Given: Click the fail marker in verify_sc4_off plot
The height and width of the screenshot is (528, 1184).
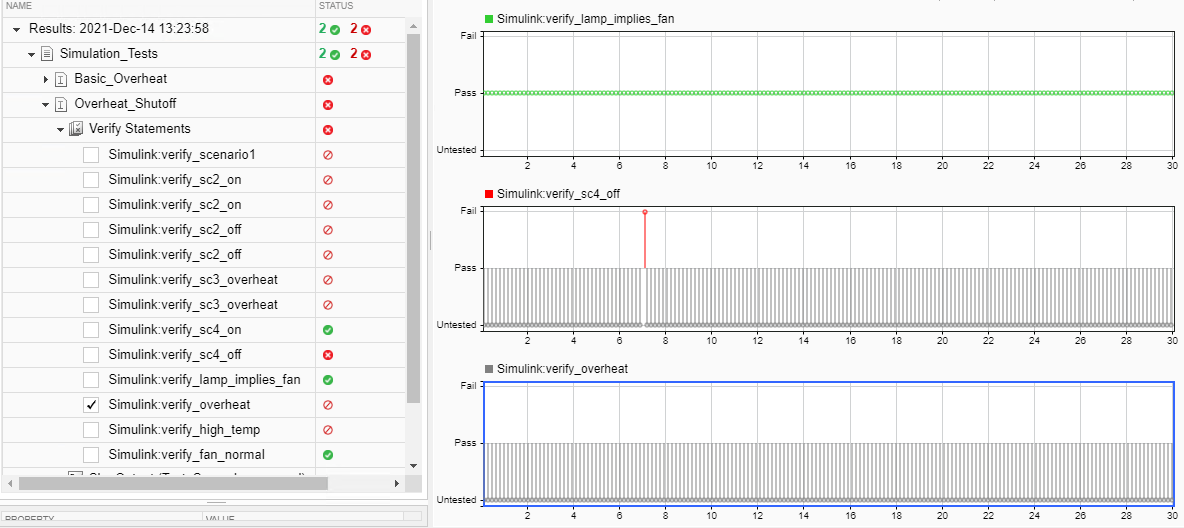Looking at the screenshot, I should (645, 212).
